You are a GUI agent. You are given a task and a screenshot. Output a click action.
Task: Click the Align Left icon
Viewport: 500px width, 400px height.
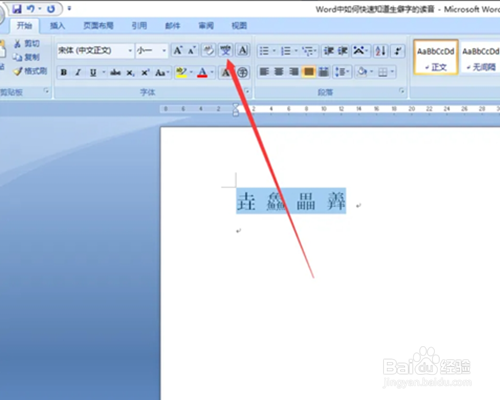click(x=264, y=72)
